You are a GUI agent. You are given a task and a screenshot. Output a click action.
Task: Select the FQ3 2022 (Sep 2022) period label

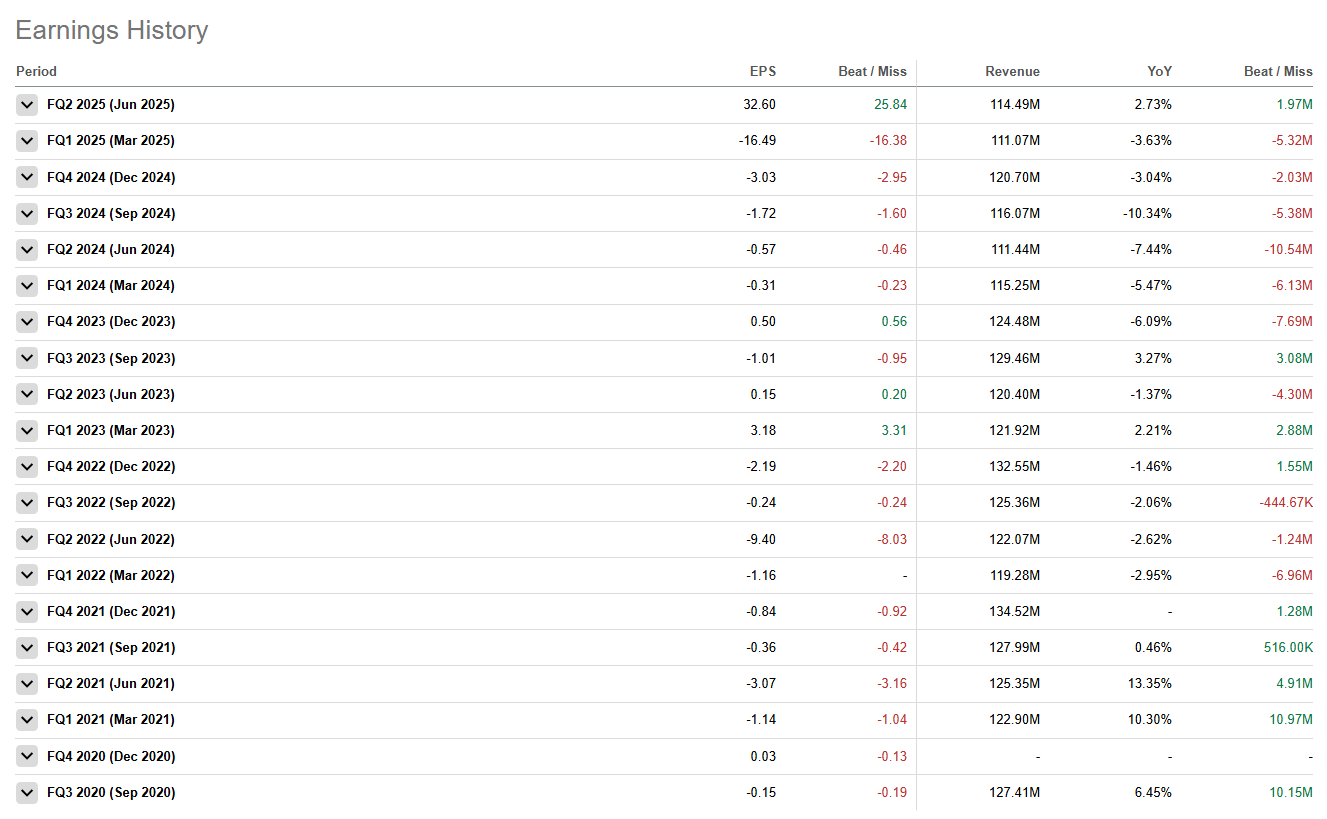point(111,503)
